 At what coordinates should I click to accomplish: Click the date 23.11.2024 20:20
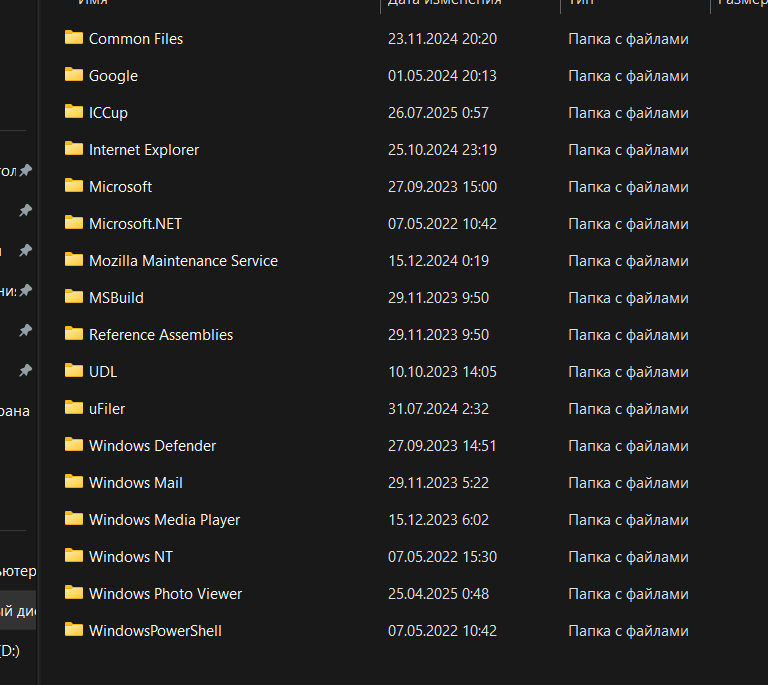[442, 39]
